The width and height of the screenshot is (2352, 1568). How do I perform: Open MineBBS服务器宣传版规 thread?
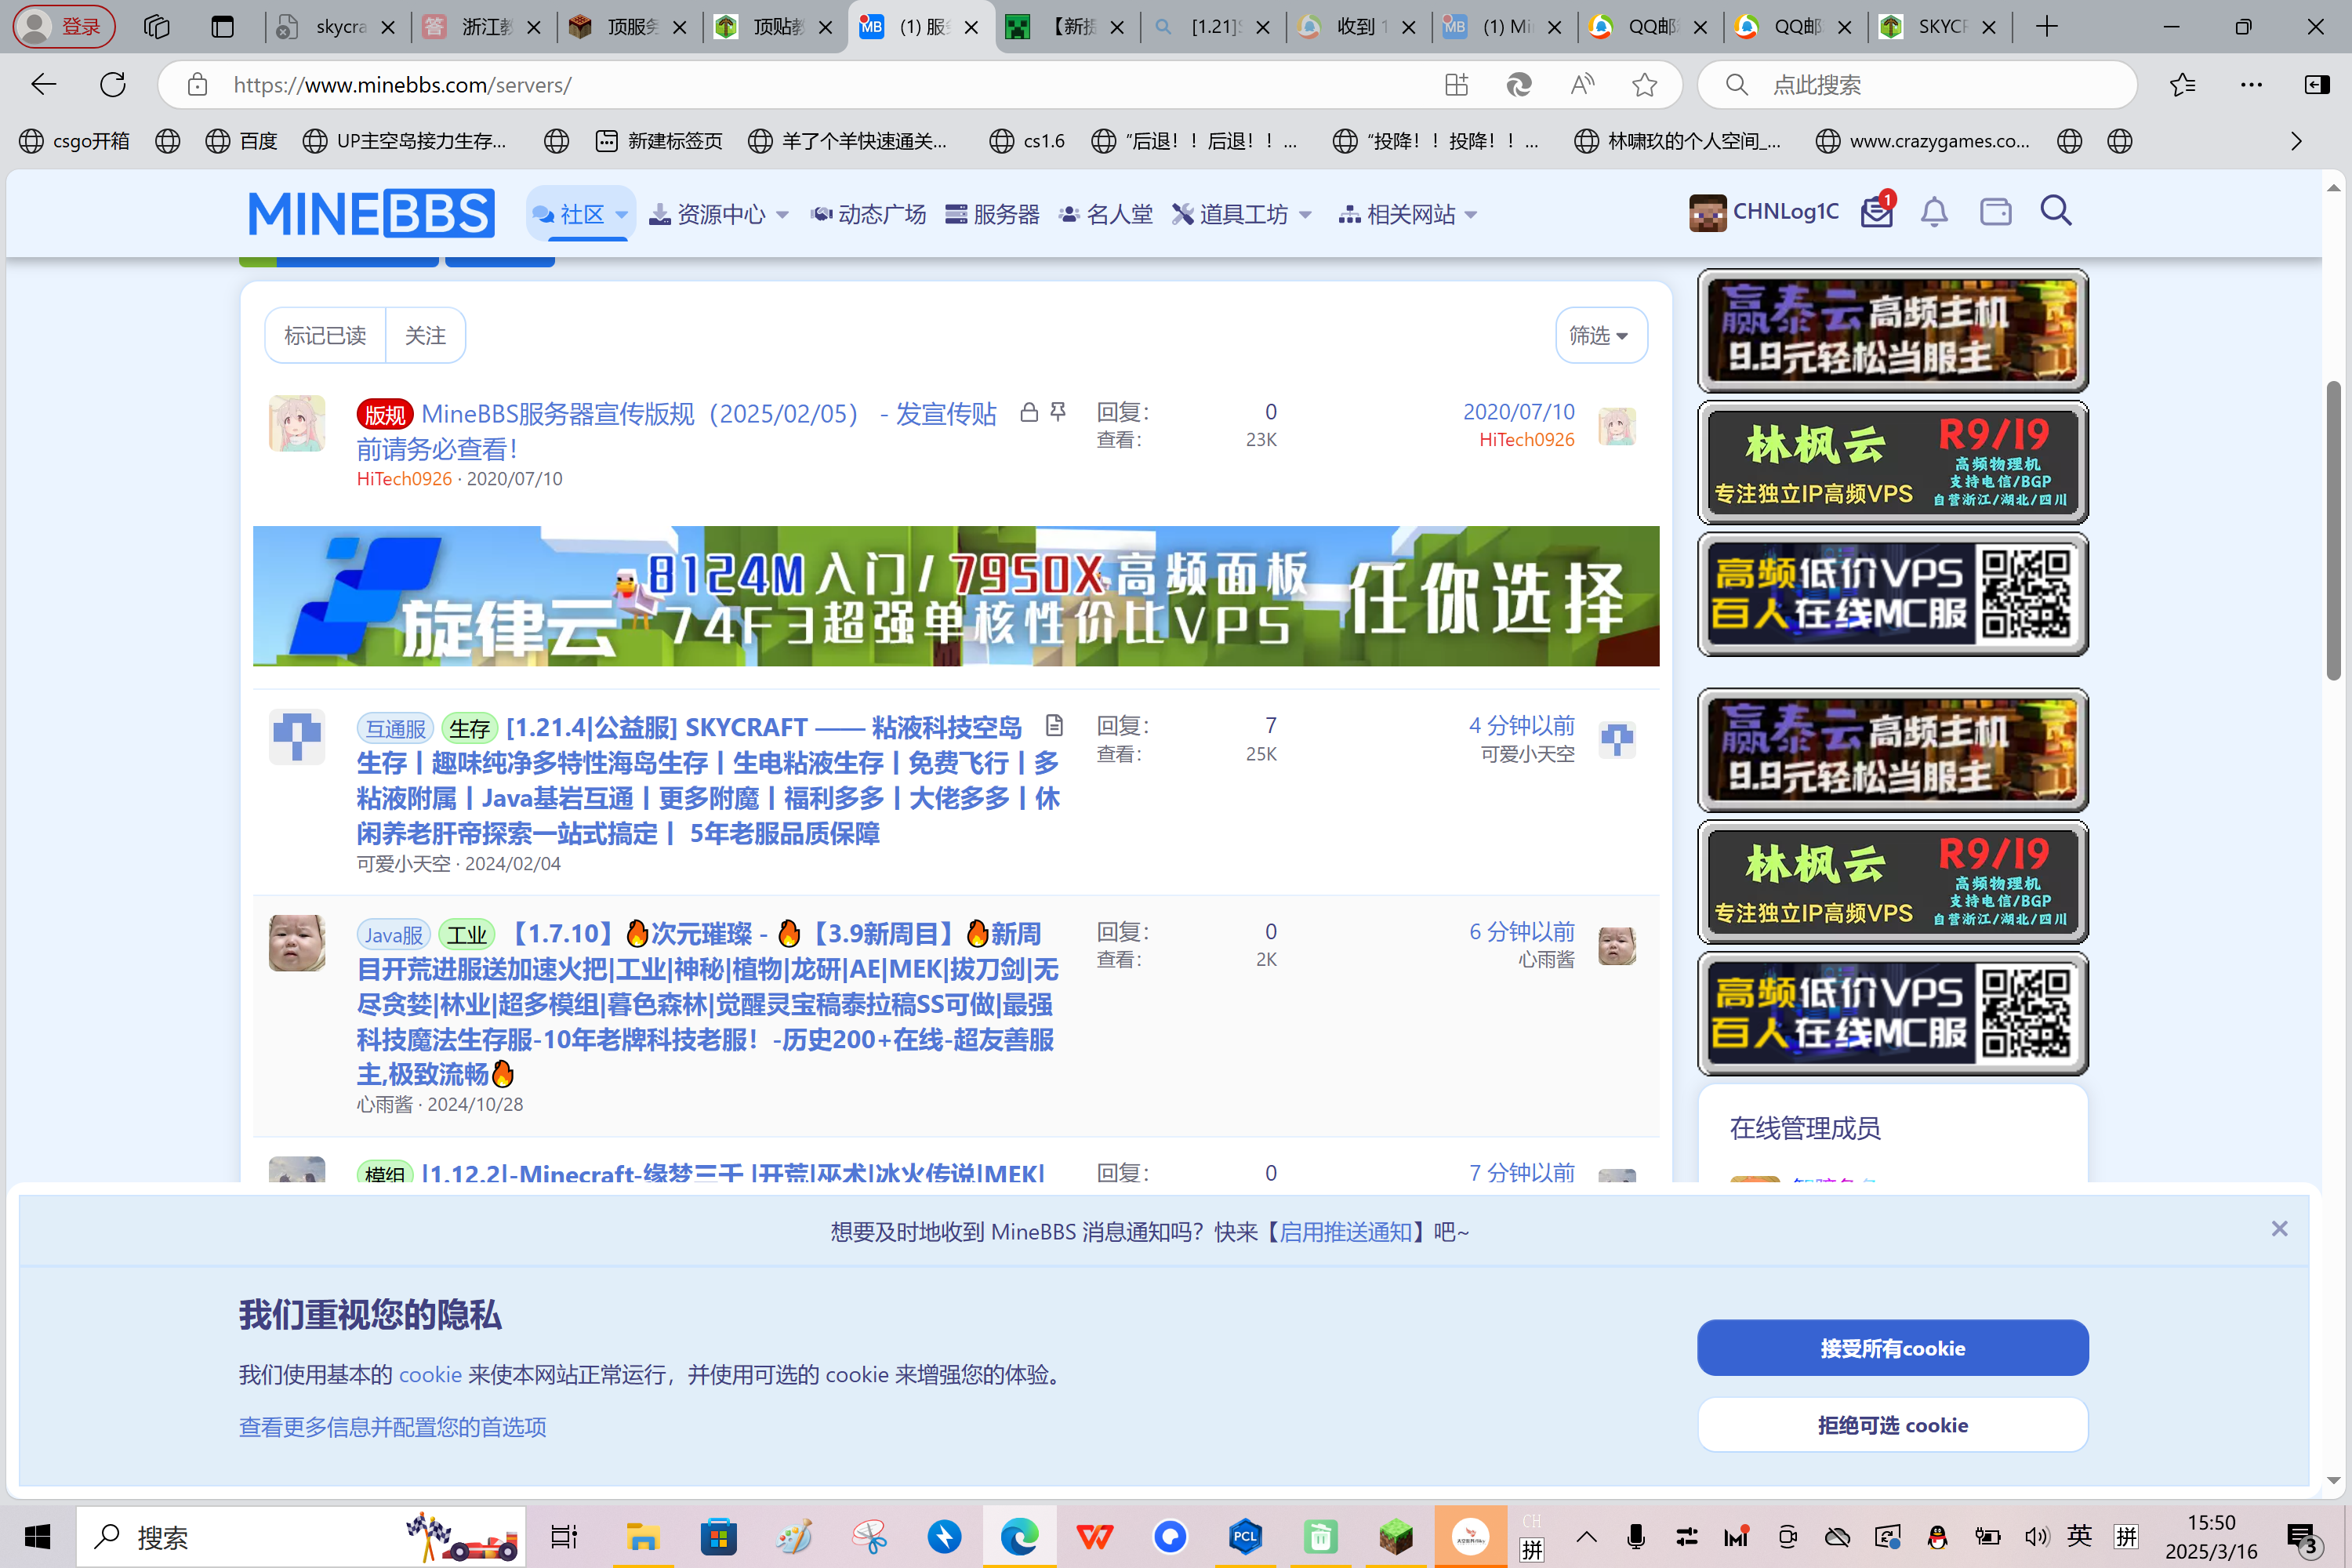(677, 431)
